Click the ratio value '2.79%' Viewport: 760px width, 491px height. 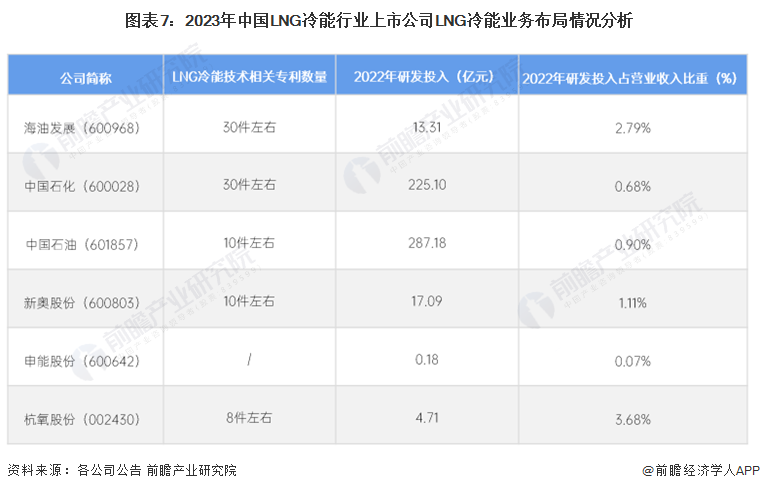pos(633,128)
